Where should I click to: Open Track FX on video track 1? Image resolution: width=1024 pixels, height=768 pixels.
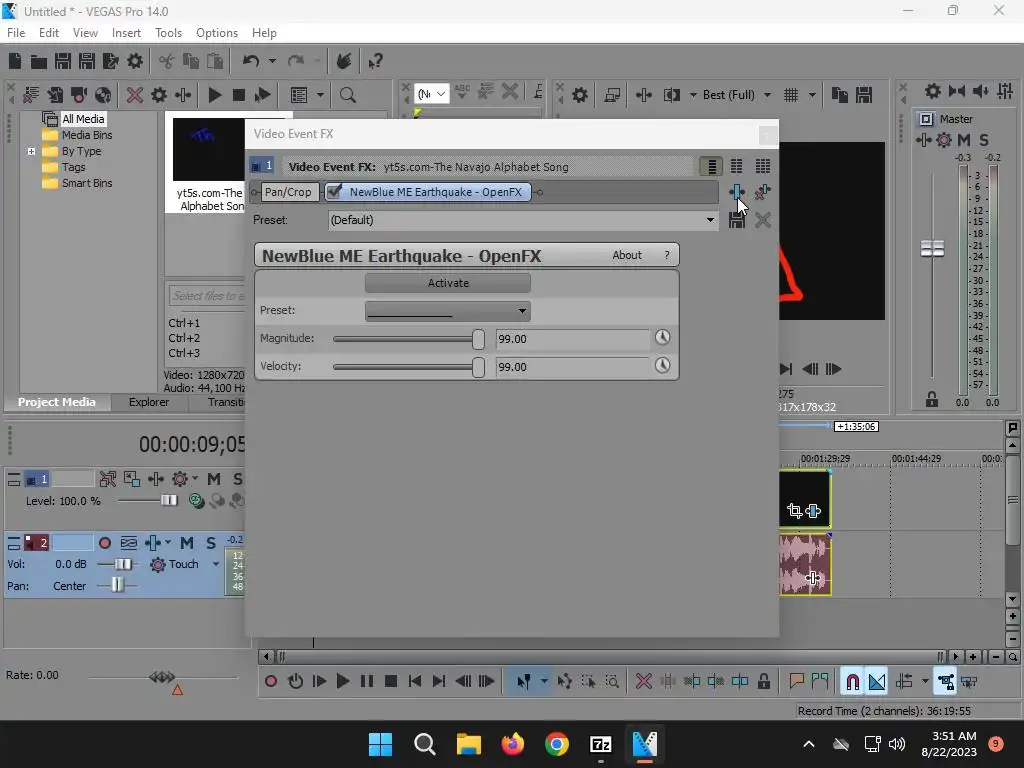[155, 479]
